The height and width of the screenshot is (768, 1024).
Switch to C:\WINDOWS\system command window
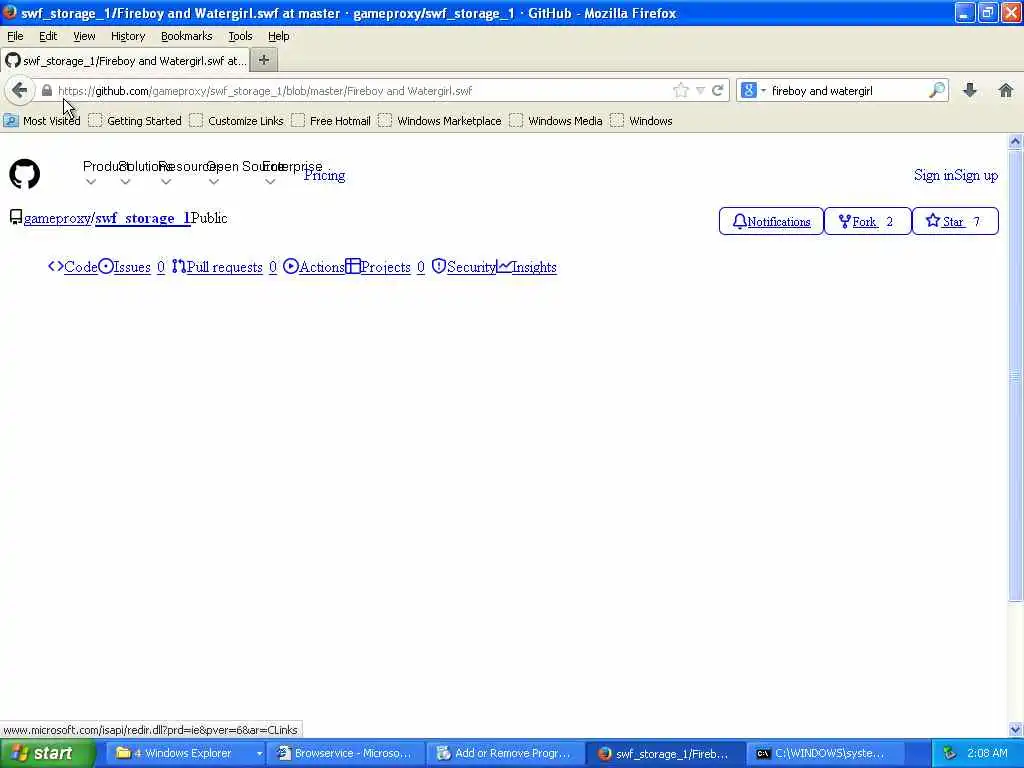[x=824, y=754]
